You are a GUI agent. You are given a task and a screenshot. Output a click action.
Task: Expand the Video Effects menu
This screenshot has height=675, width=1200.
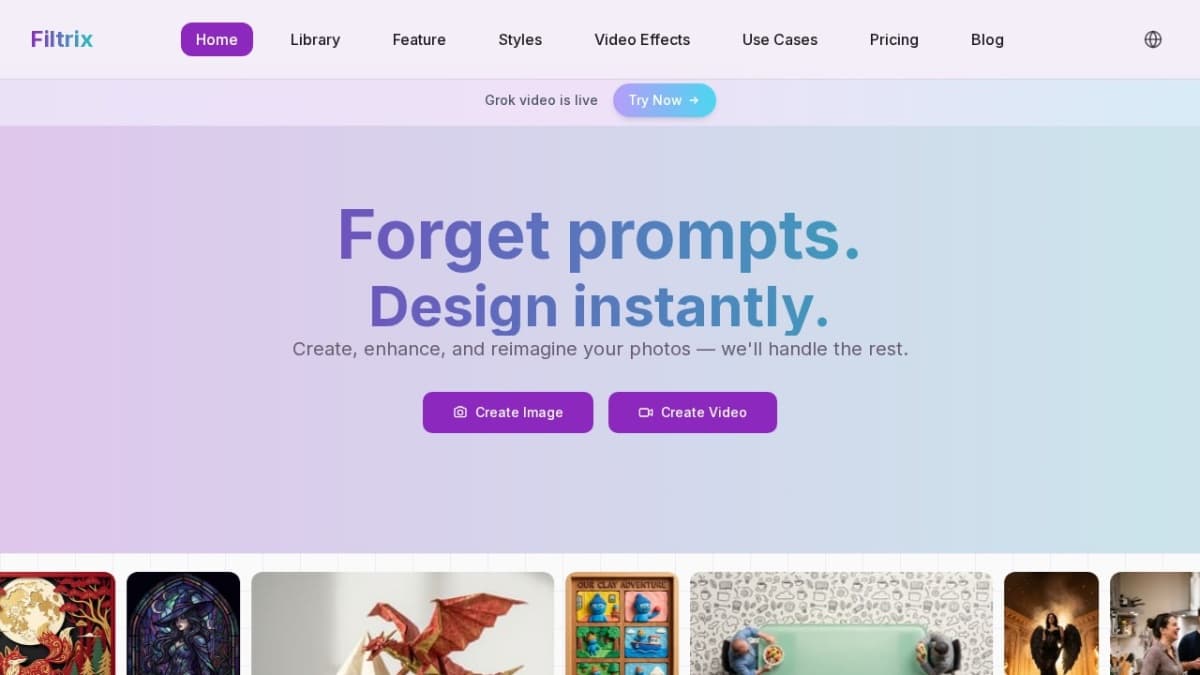(x=642, y=40)
